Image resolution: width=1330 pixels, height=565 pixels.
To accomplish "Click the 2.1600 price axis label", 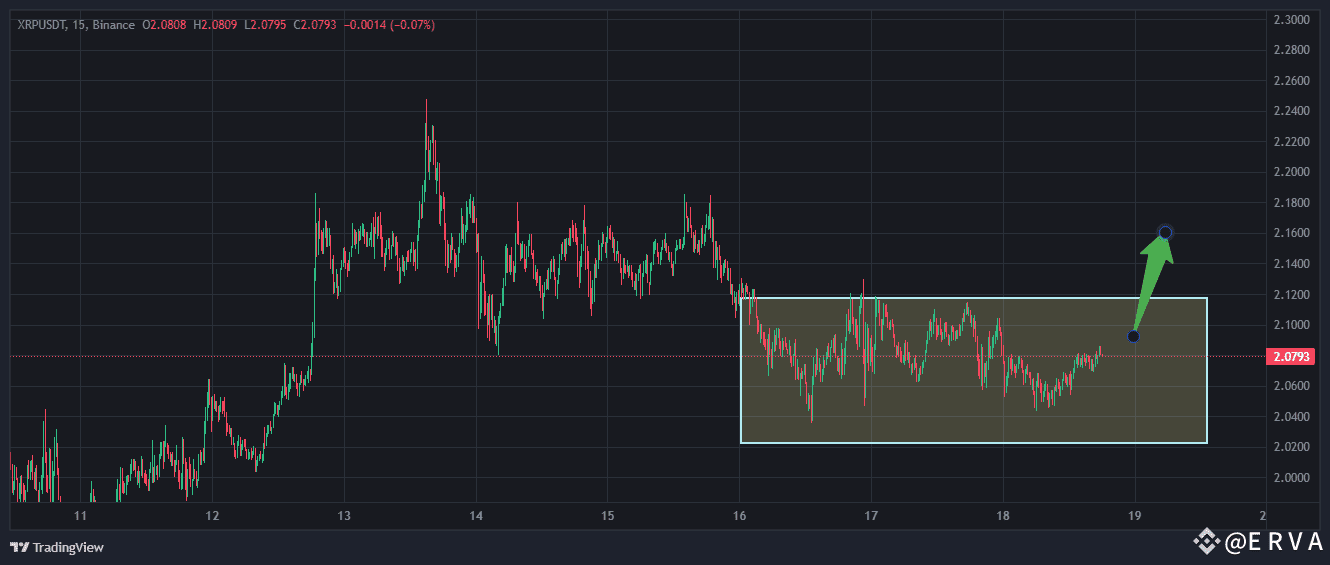I will 1290,233.
